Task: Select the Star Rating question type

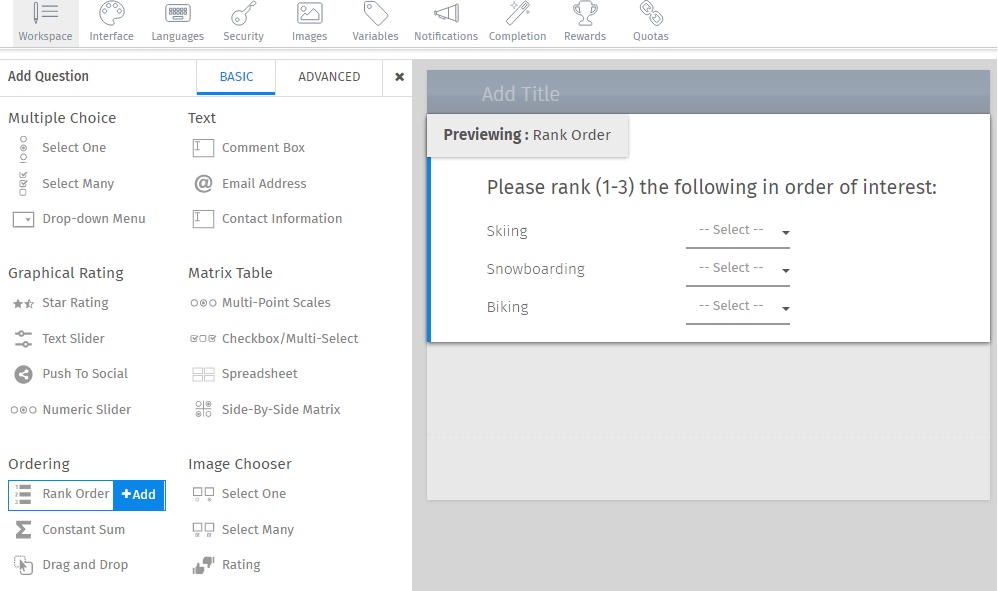Action: [x=75, y=303]
